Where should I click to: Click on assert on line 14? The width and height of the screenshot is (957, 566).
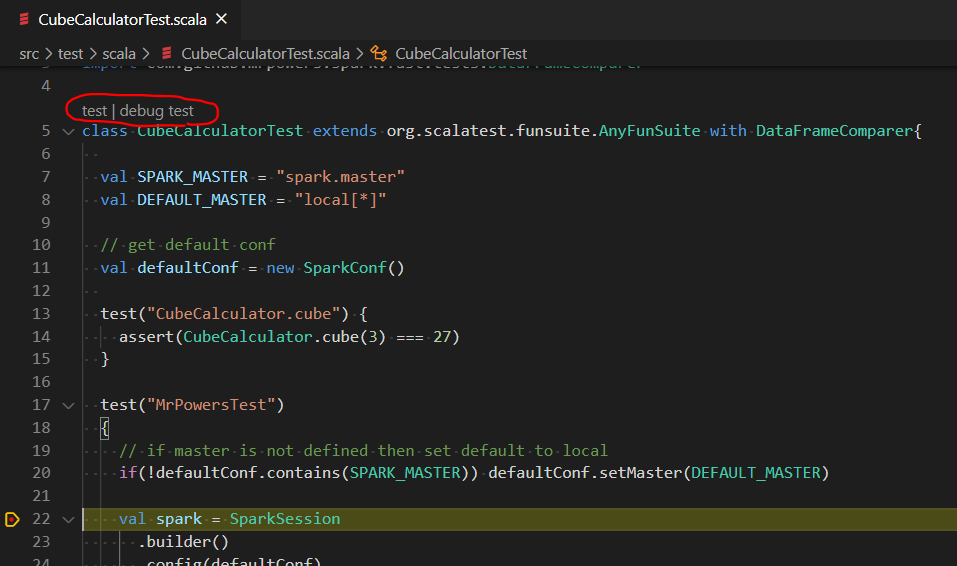(x=146, y=337)
